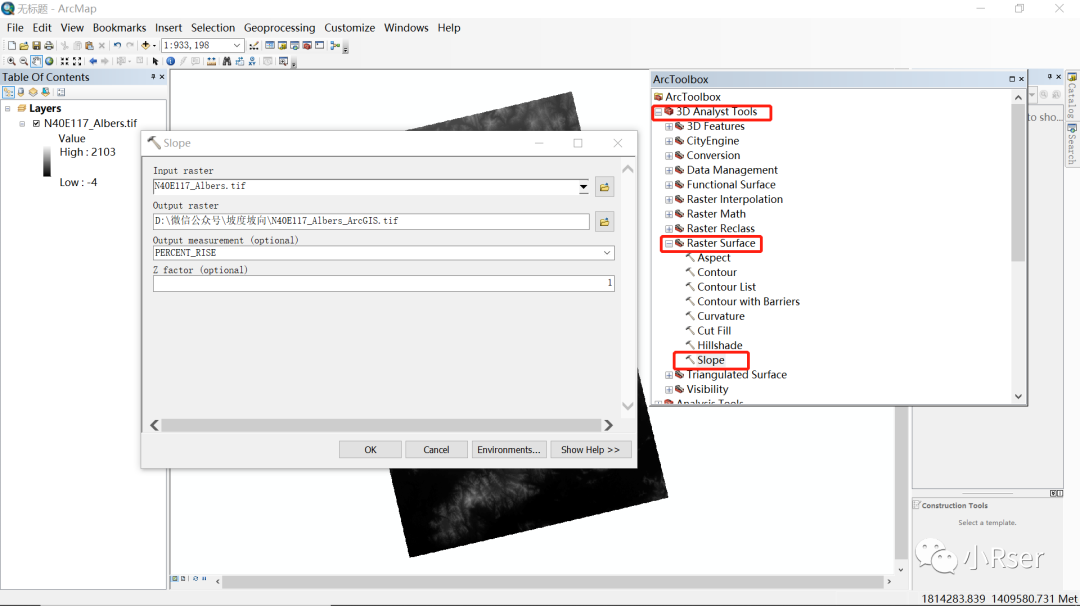The height and width of the screenshot is (606, 1080).
Task: Open Environments settings button
Action: pos(508,450)
